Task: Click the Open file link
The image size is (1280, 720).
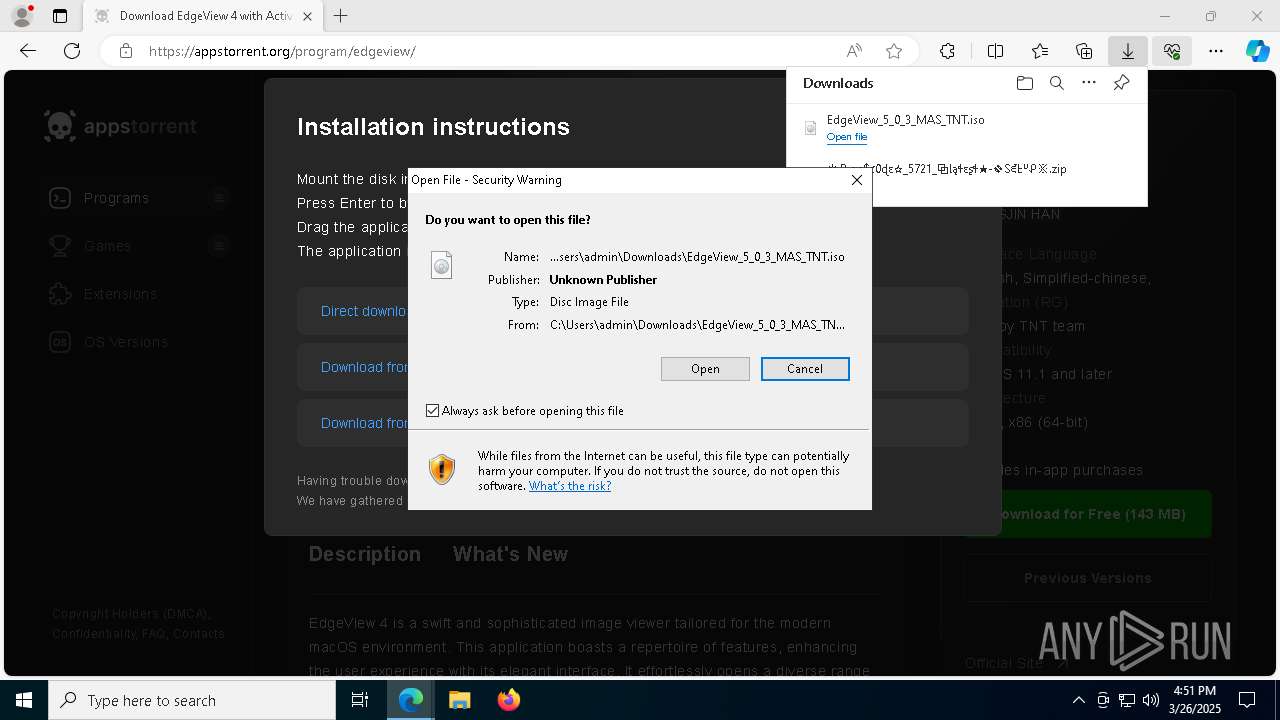Action: pos(847,137)
